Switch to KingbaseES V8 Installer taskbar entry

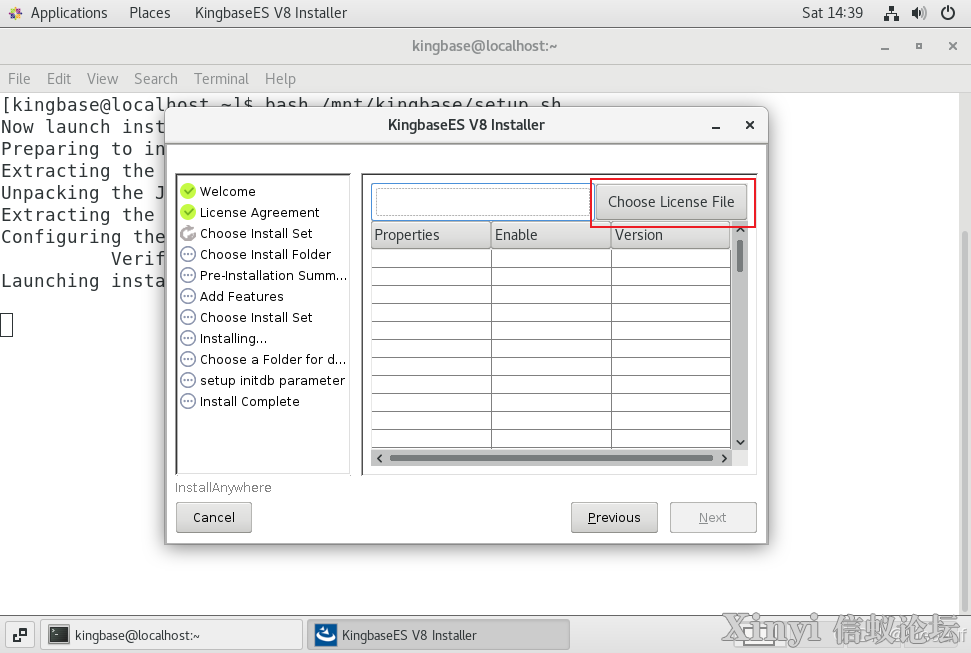[438, 635]
